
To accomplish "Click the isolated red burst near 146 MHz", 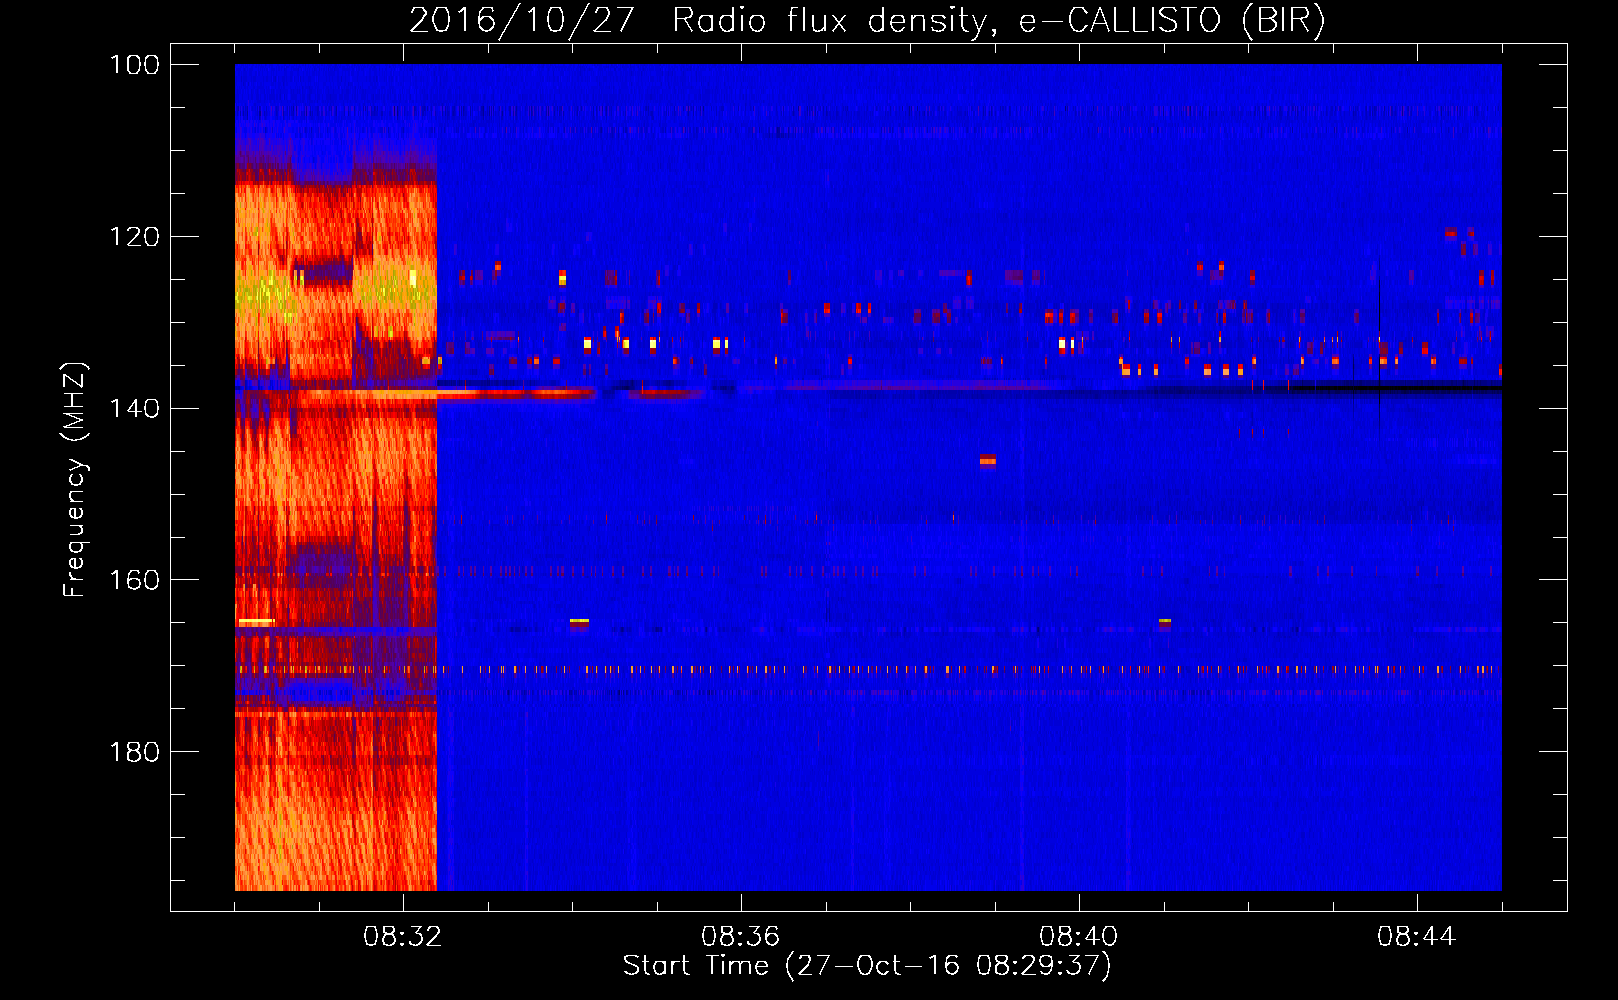I will click(988, 460).
